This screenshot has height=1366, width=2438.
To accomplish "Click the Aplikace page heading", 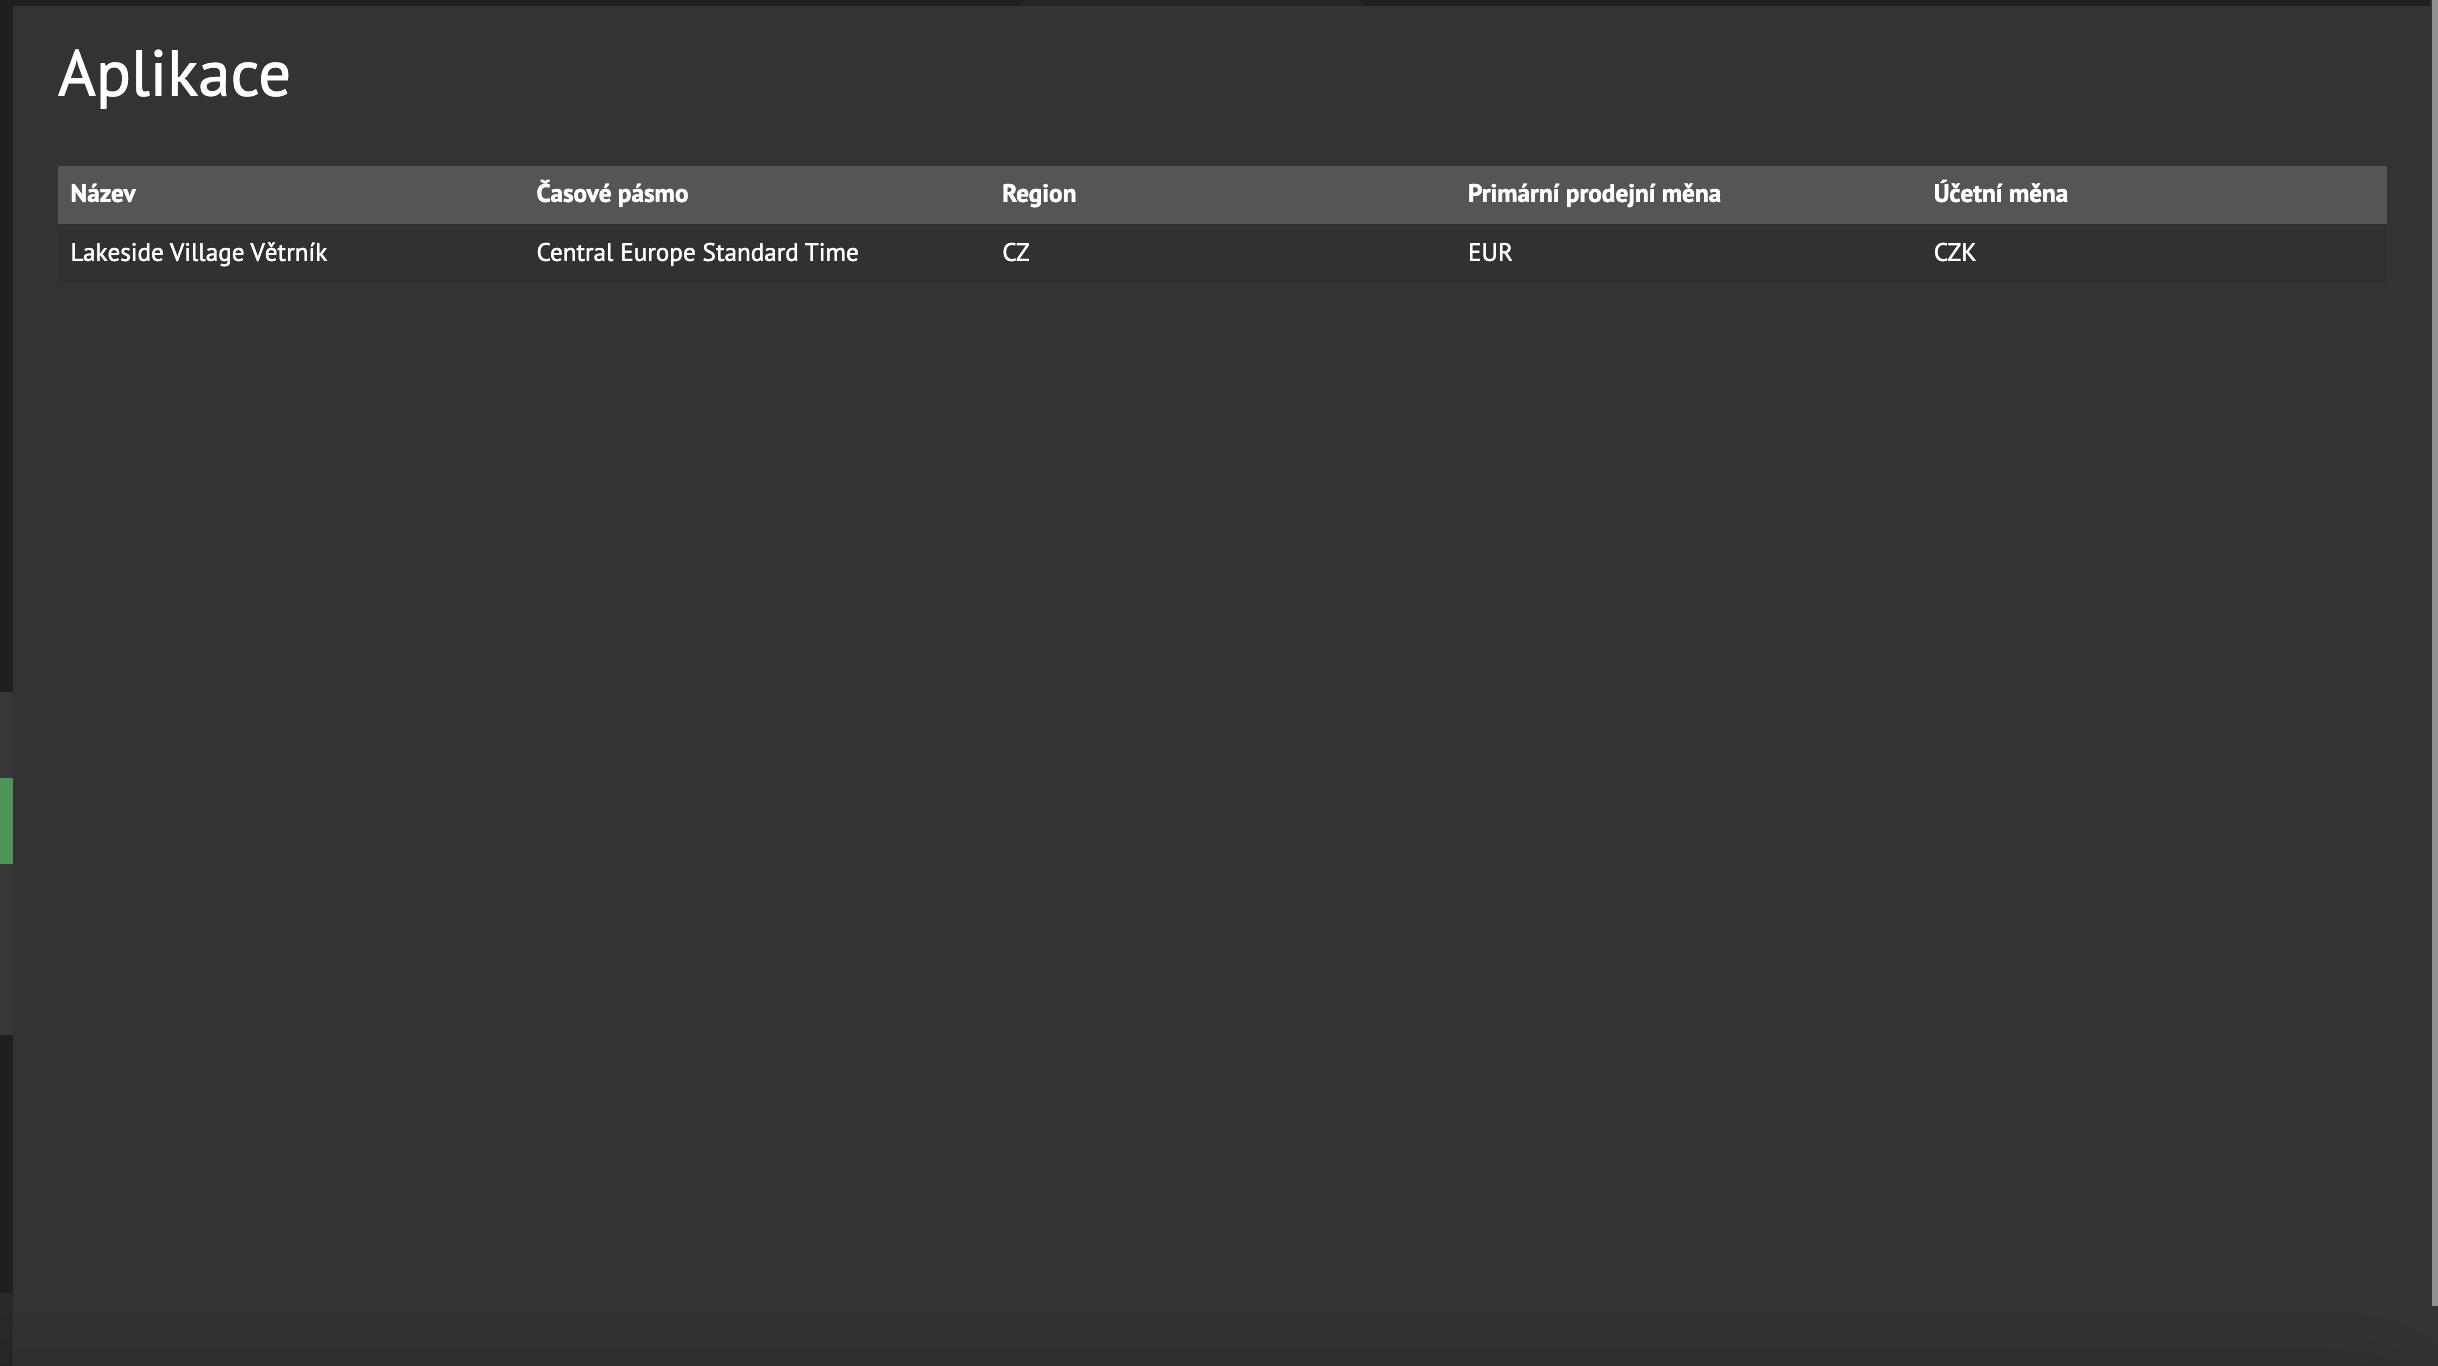I will [174, 75].
